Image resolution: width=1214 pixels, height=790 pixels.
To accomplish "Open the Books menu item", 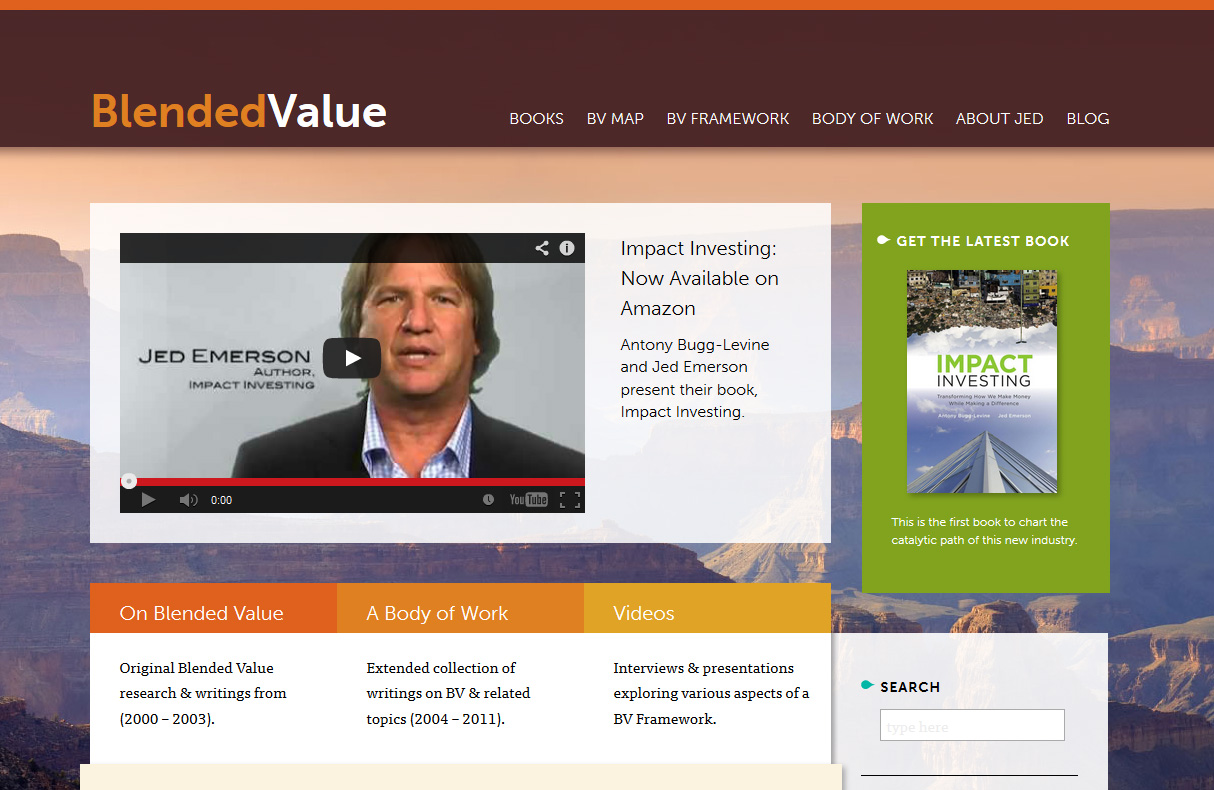I will click(x=536, y=118).
